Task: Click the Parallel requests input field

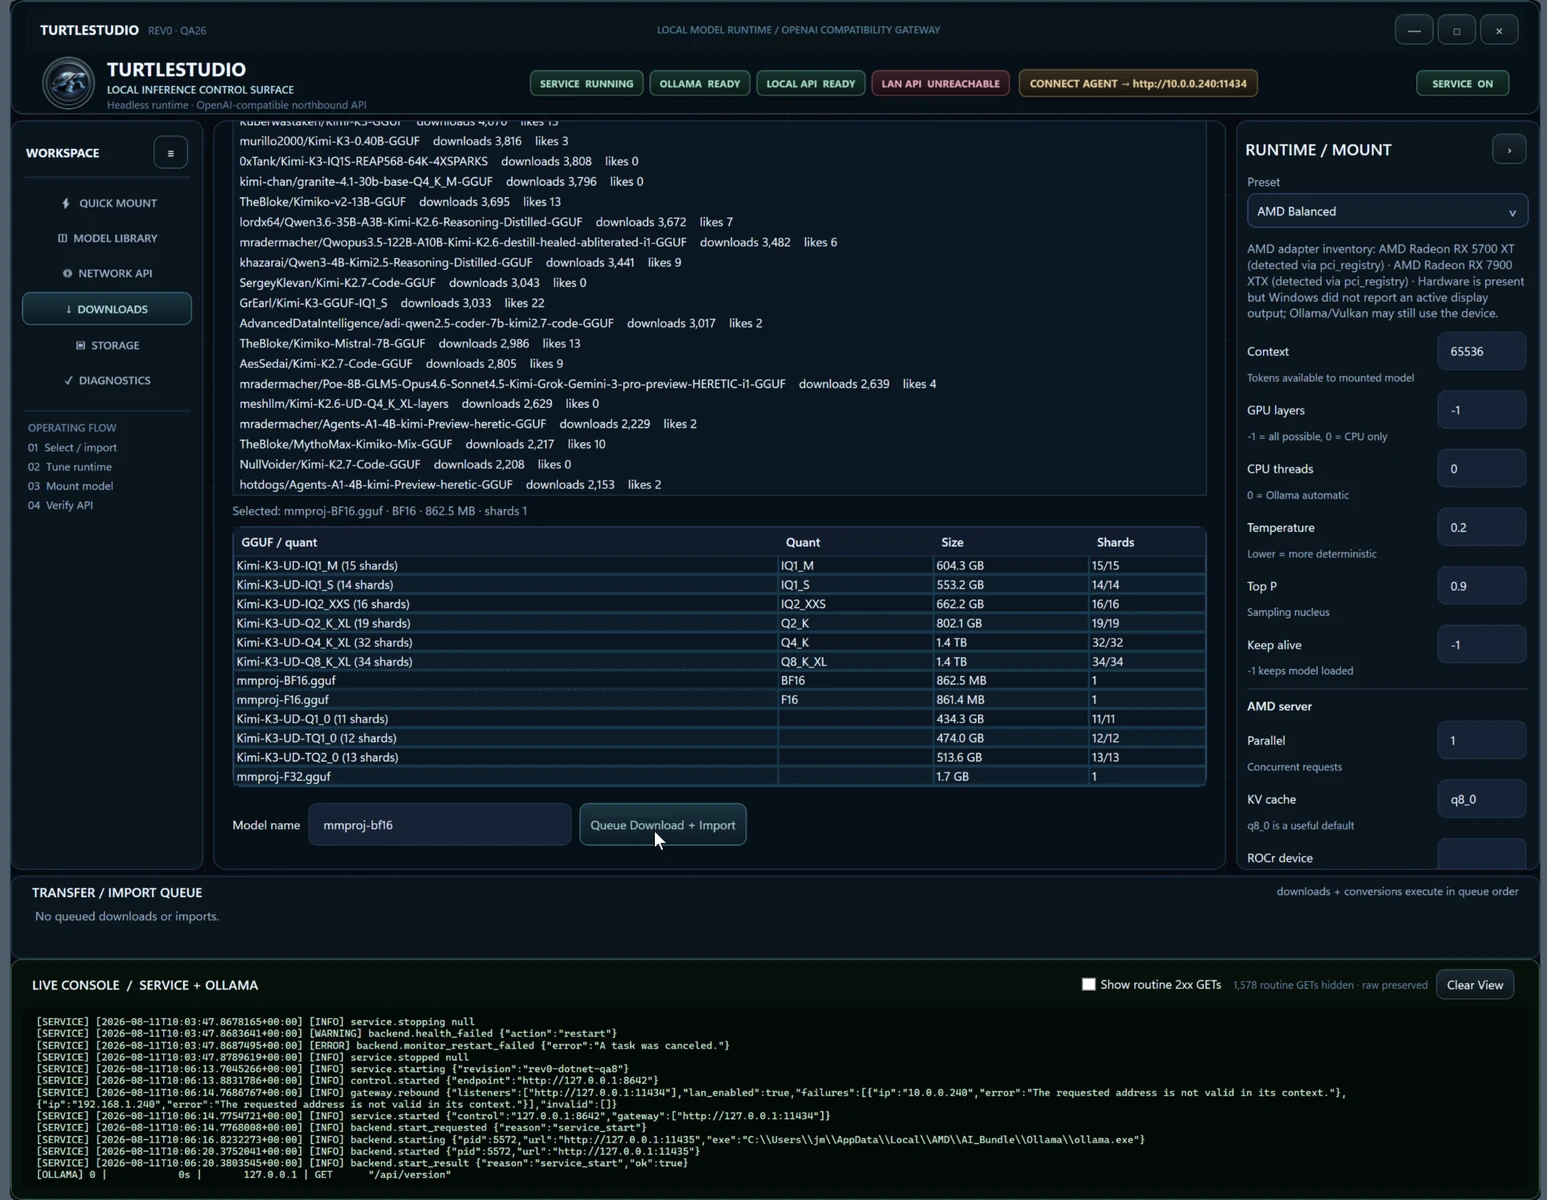Action: pos(1481,741)
